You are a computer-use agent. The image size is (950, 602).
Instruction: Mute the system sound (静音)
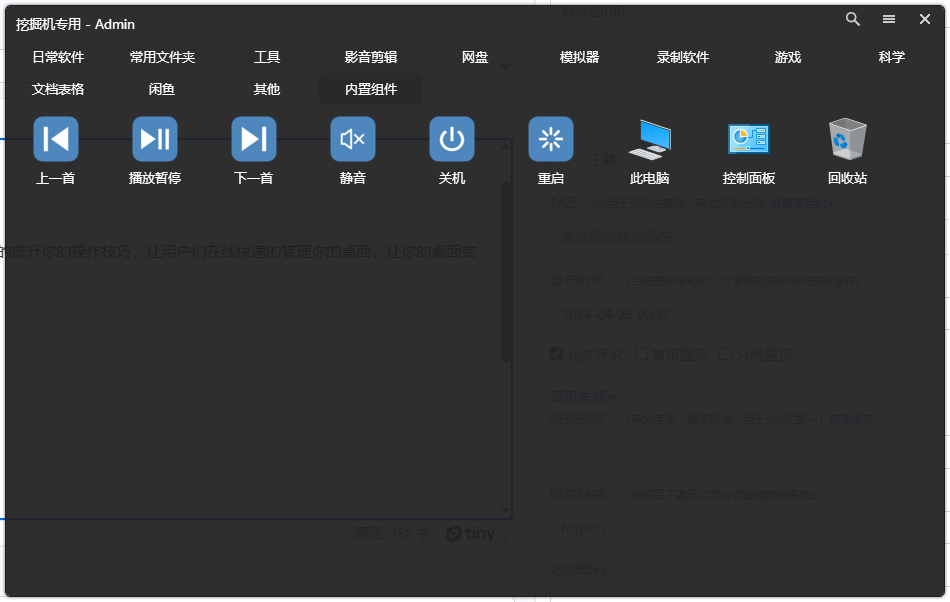(x=353, y=139)
